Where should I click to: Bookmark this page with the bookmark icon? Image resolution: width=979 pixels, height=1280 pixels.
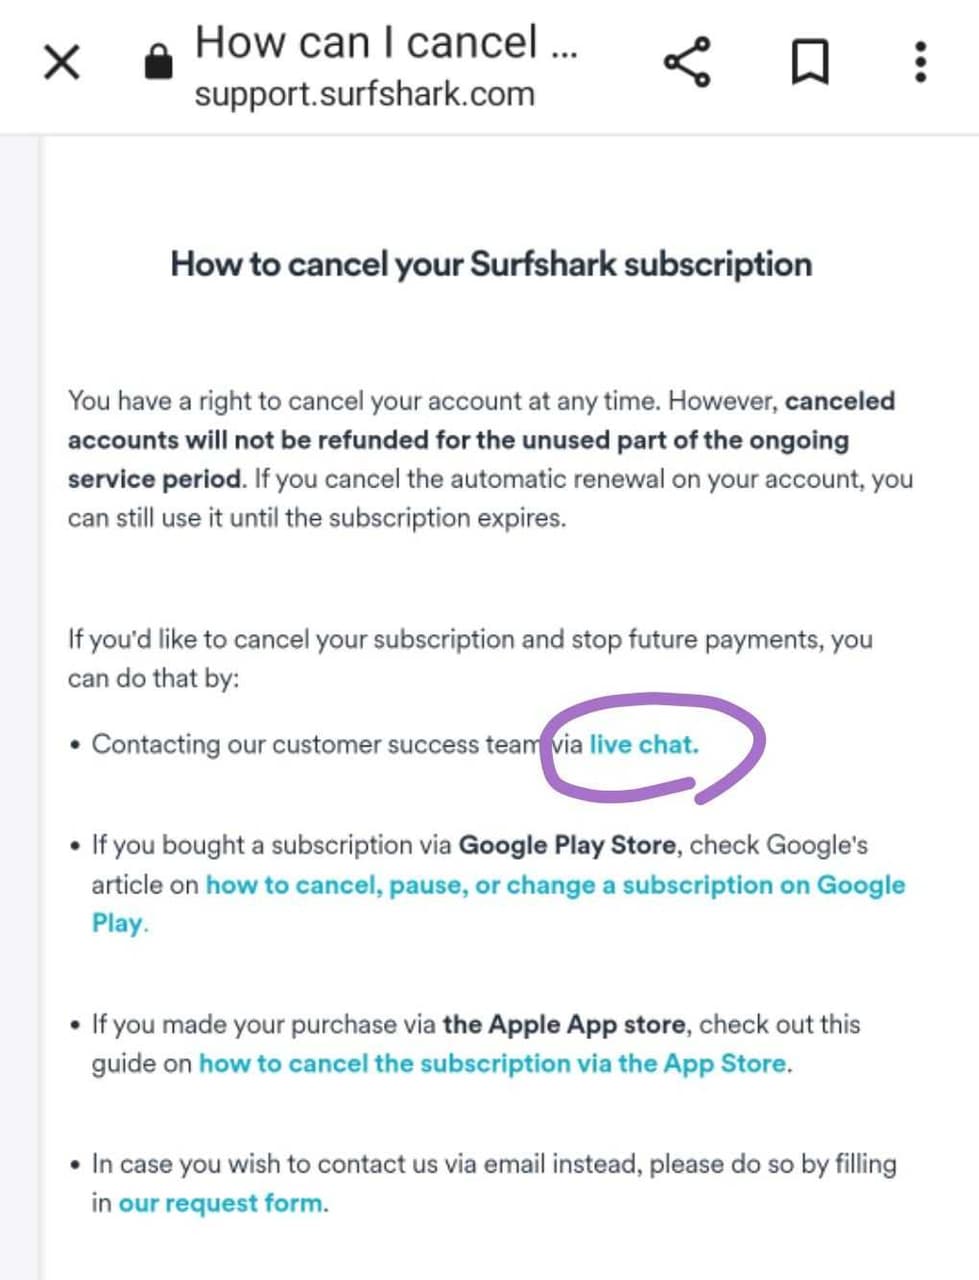(809, 63)
